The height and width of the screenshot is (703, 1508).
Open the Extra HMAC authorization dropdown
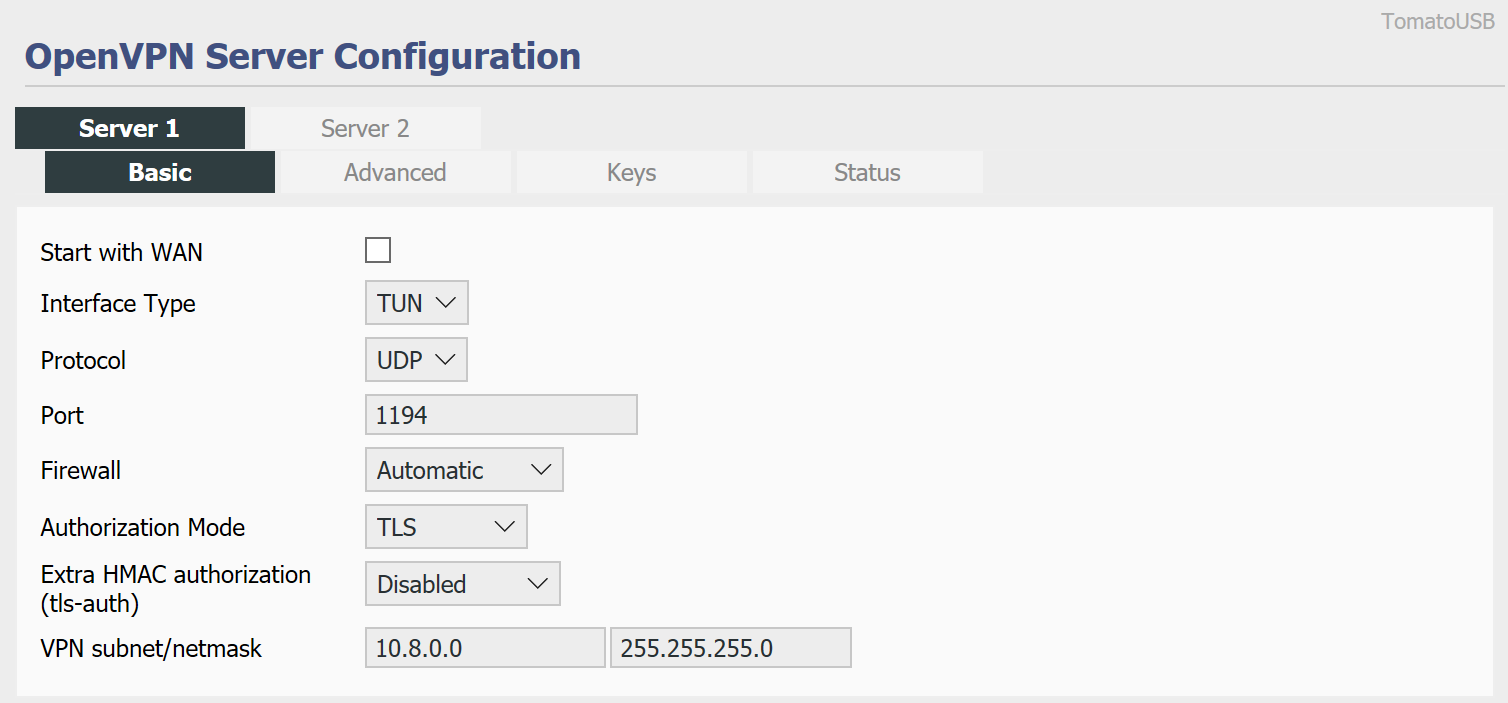click(x=462, y=584)
